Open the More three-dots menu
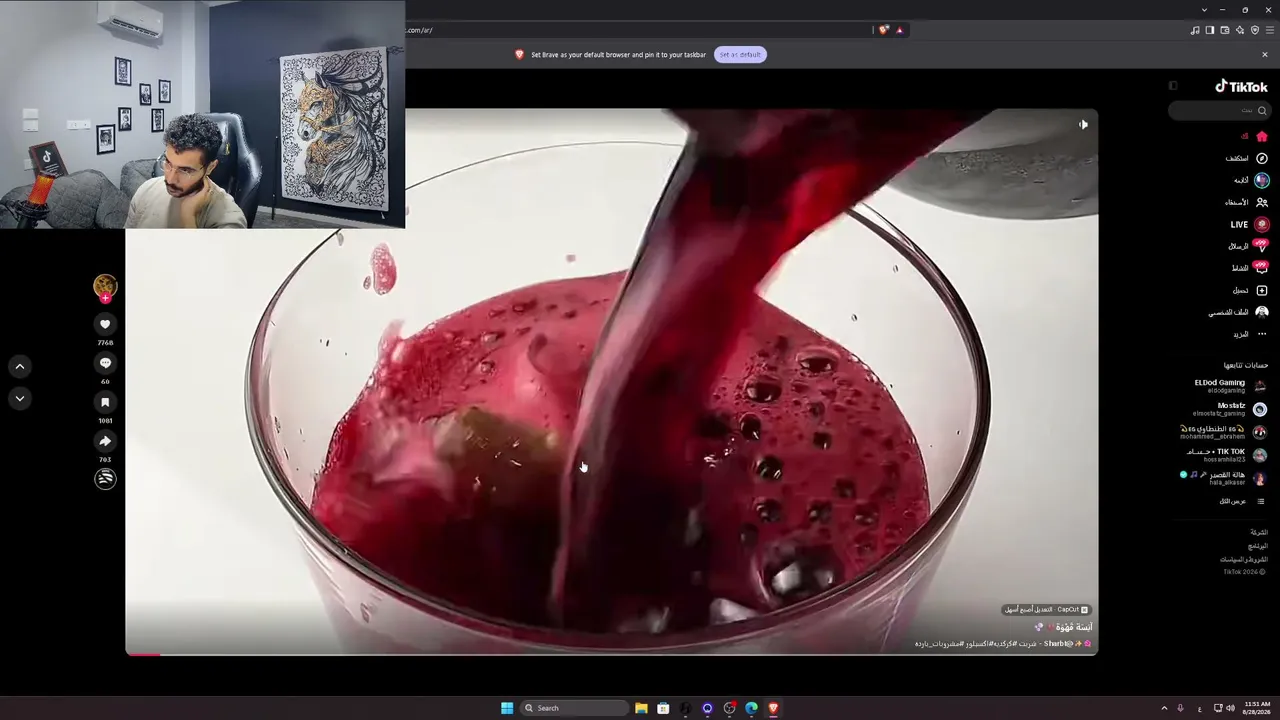This screenshot has height=720, width=1280. (1262, 334)
